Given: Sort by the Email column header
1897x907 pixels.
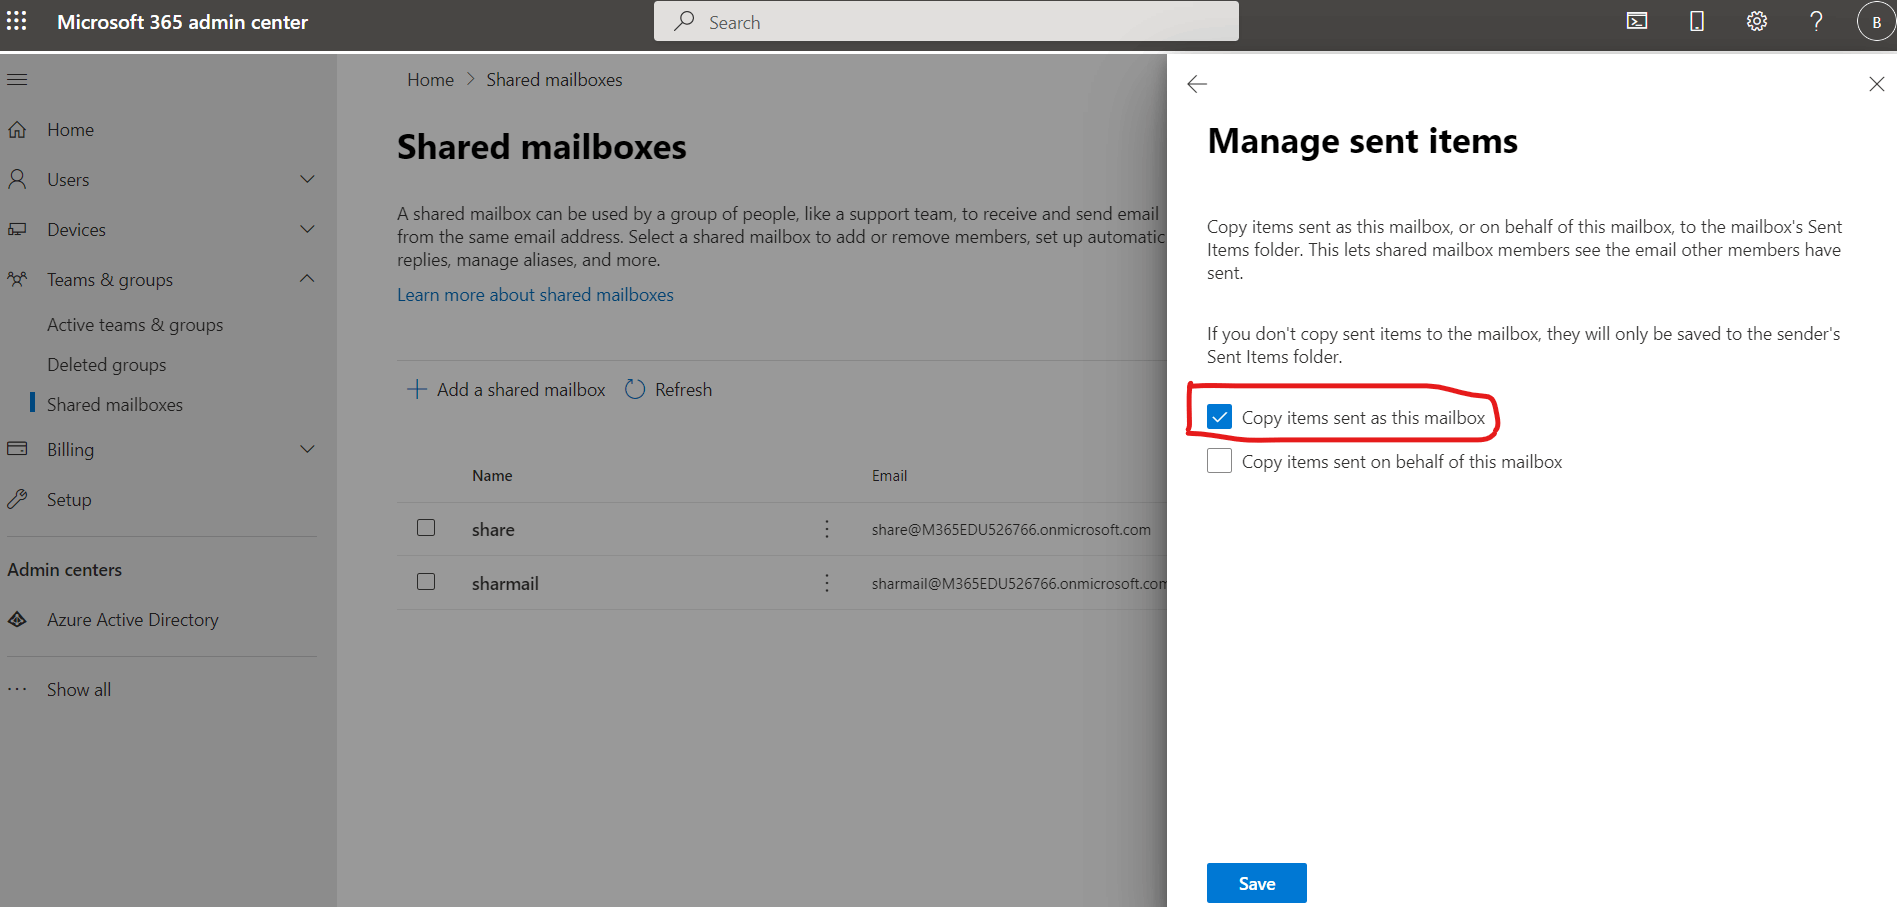Looking at the screenshot, I should click(889, 476).
